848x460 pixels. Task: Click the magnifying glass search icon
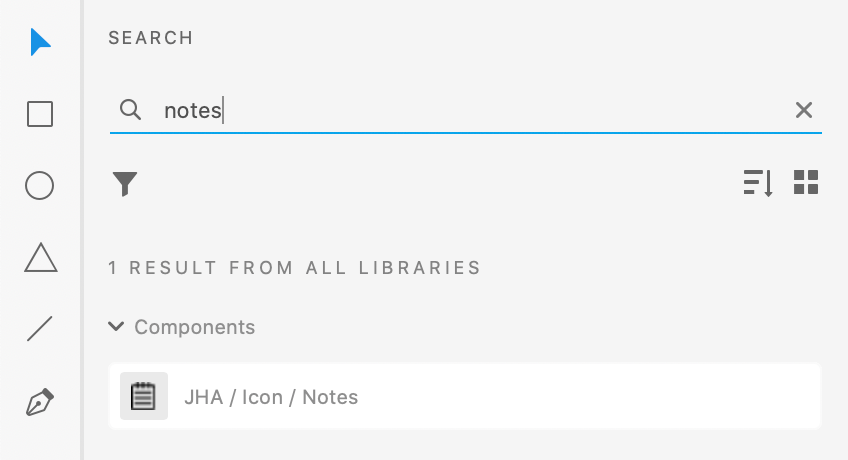[x=130, y=110]
